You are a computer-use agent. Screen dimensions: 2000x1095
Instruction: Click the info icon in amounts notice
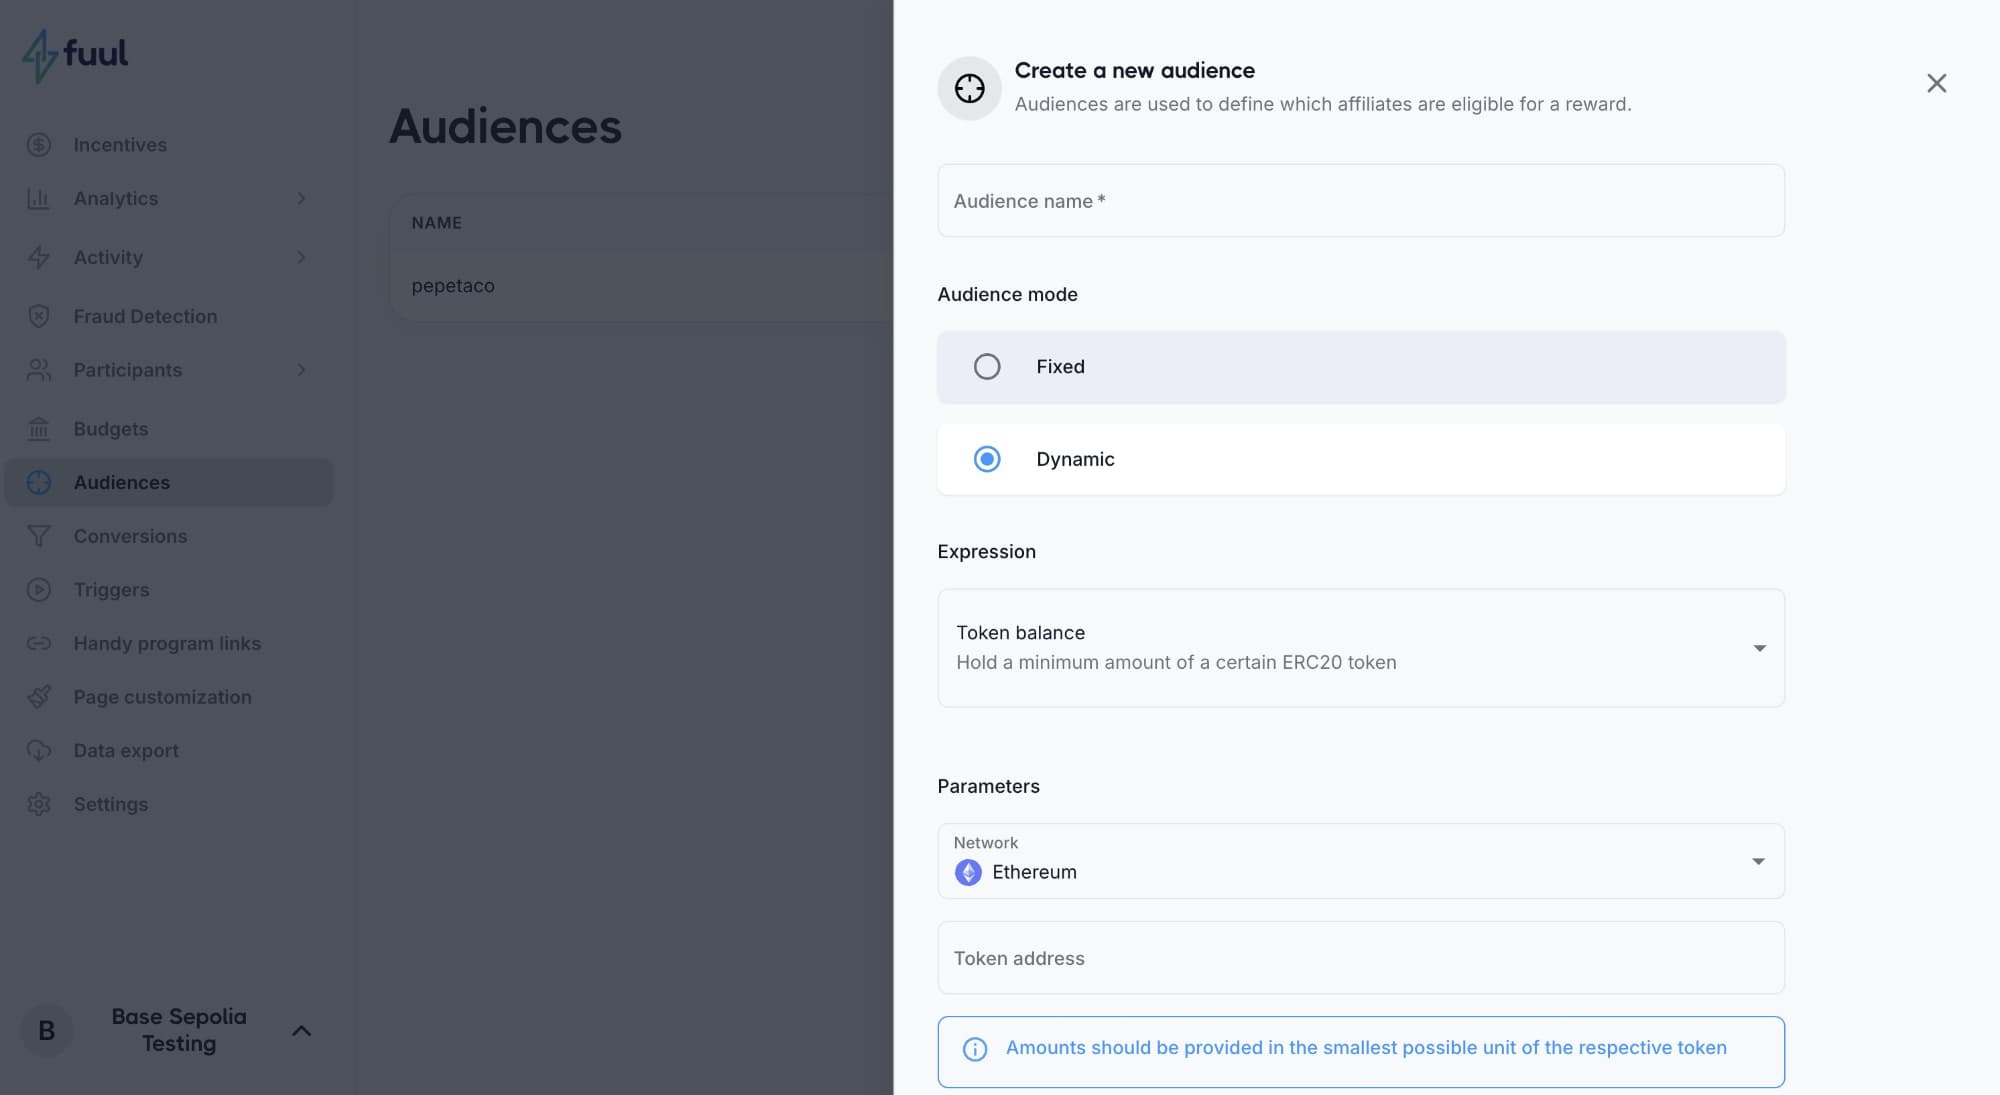(975, 1049)
